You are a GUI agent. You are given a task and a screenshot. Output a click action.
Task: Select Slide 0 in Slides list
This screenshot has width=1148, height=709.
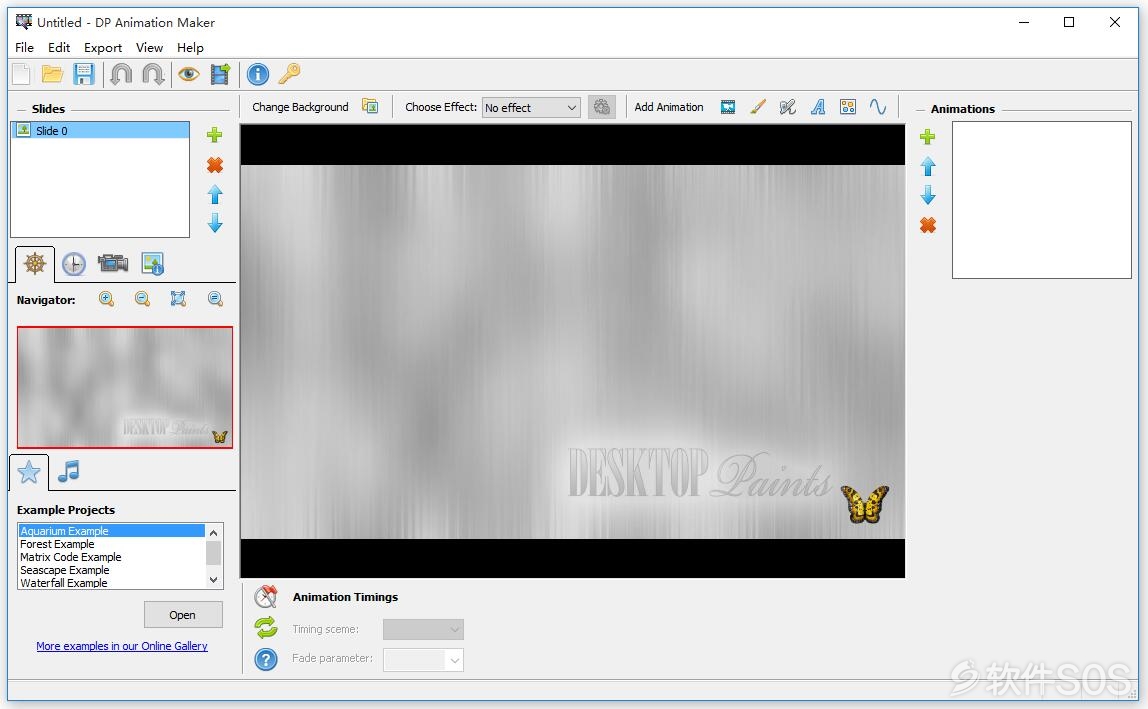pos(100,130)
